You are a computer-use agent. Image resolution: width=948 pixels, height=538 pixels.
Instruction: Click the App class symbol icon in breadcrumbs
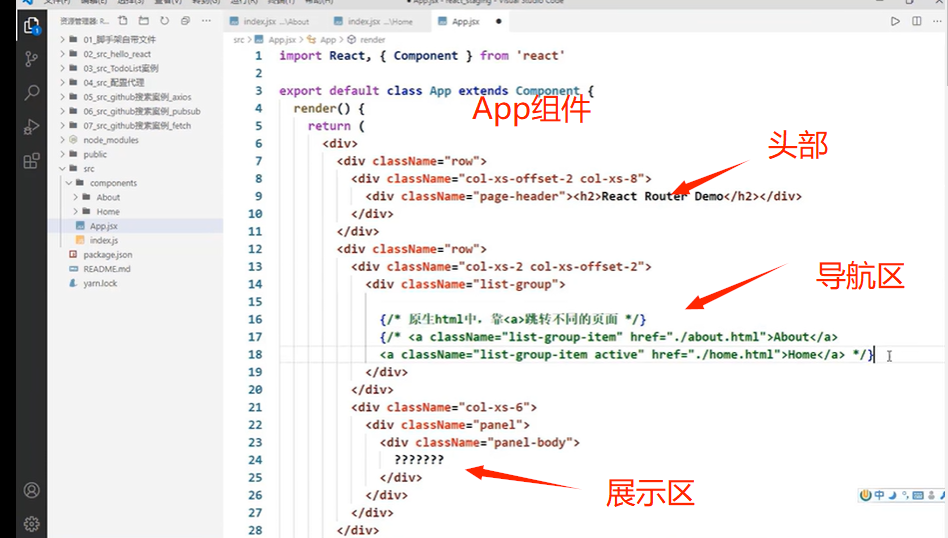click(x=311, y=40)
